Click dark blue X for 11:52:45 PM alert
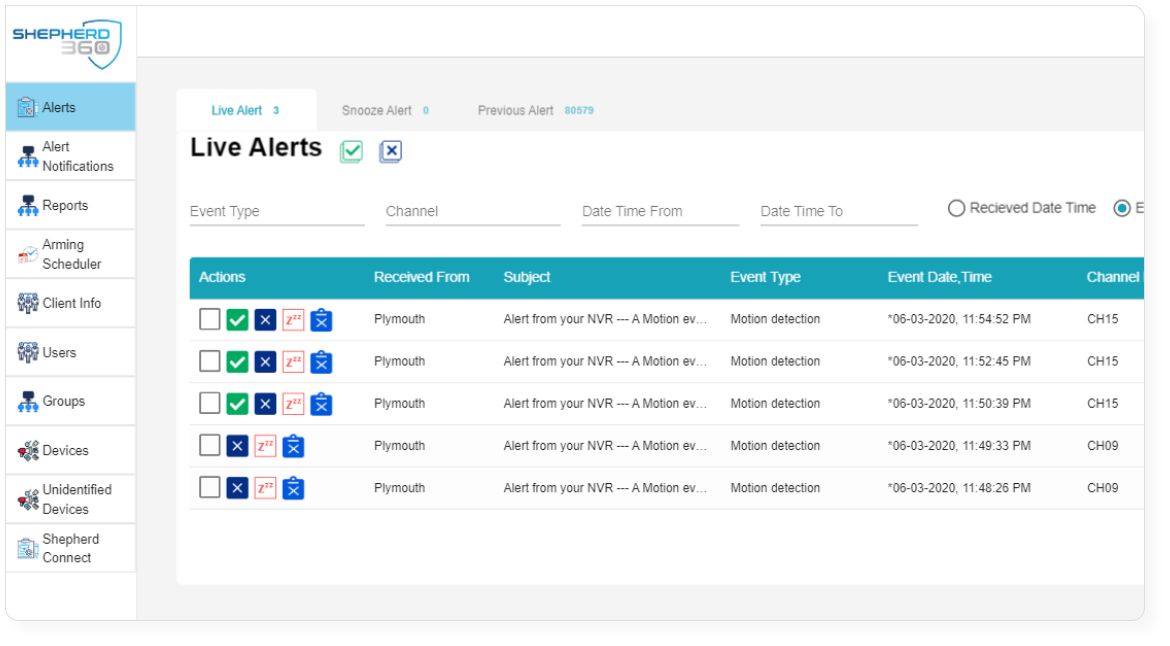 [x=265, y=363]
